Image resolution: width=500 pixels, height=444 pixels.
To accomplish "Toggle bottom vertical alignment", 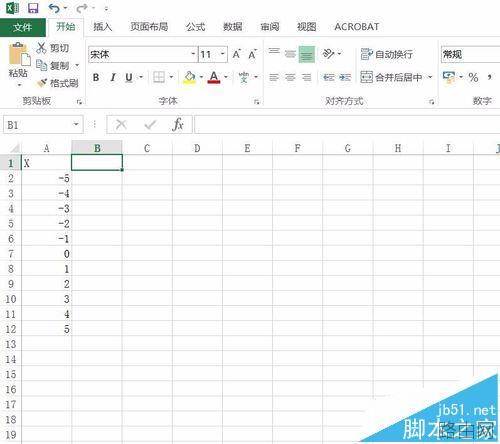I will point(307,54).
